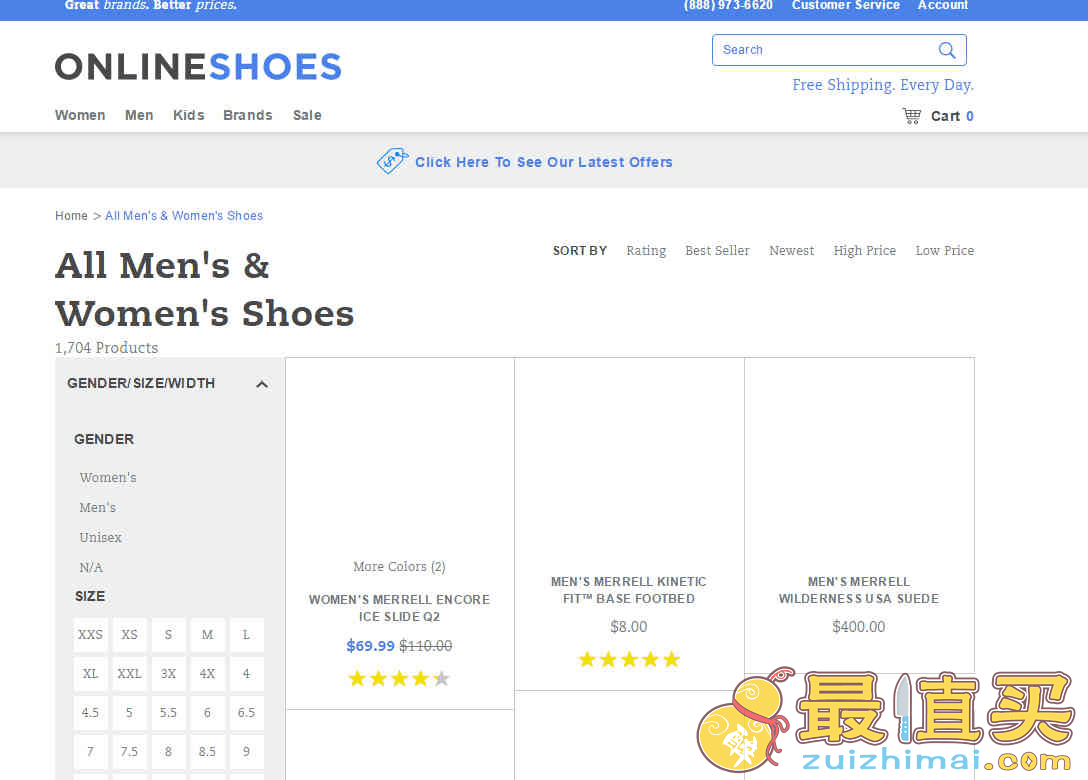Select size 6.5
This screenshot has height=780, width=1088.
246,712
